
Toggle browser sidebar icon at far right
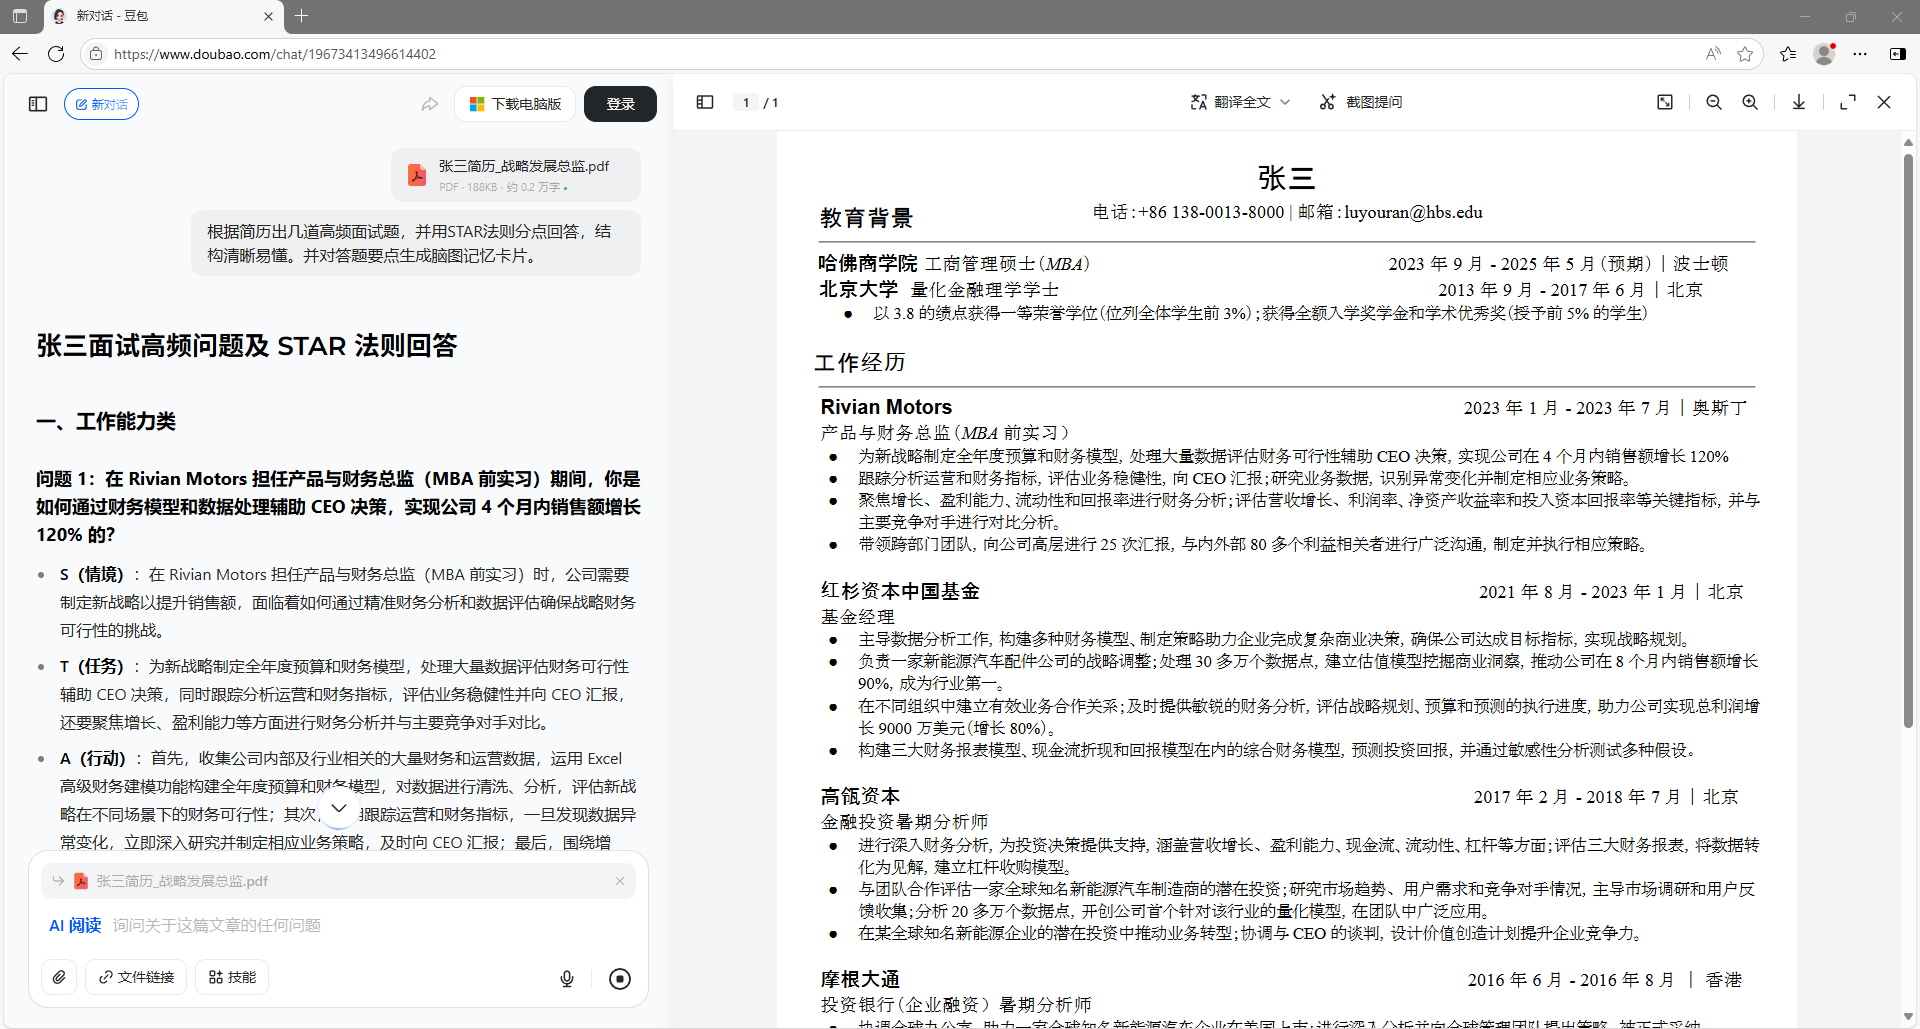(x=1897, y=54)
